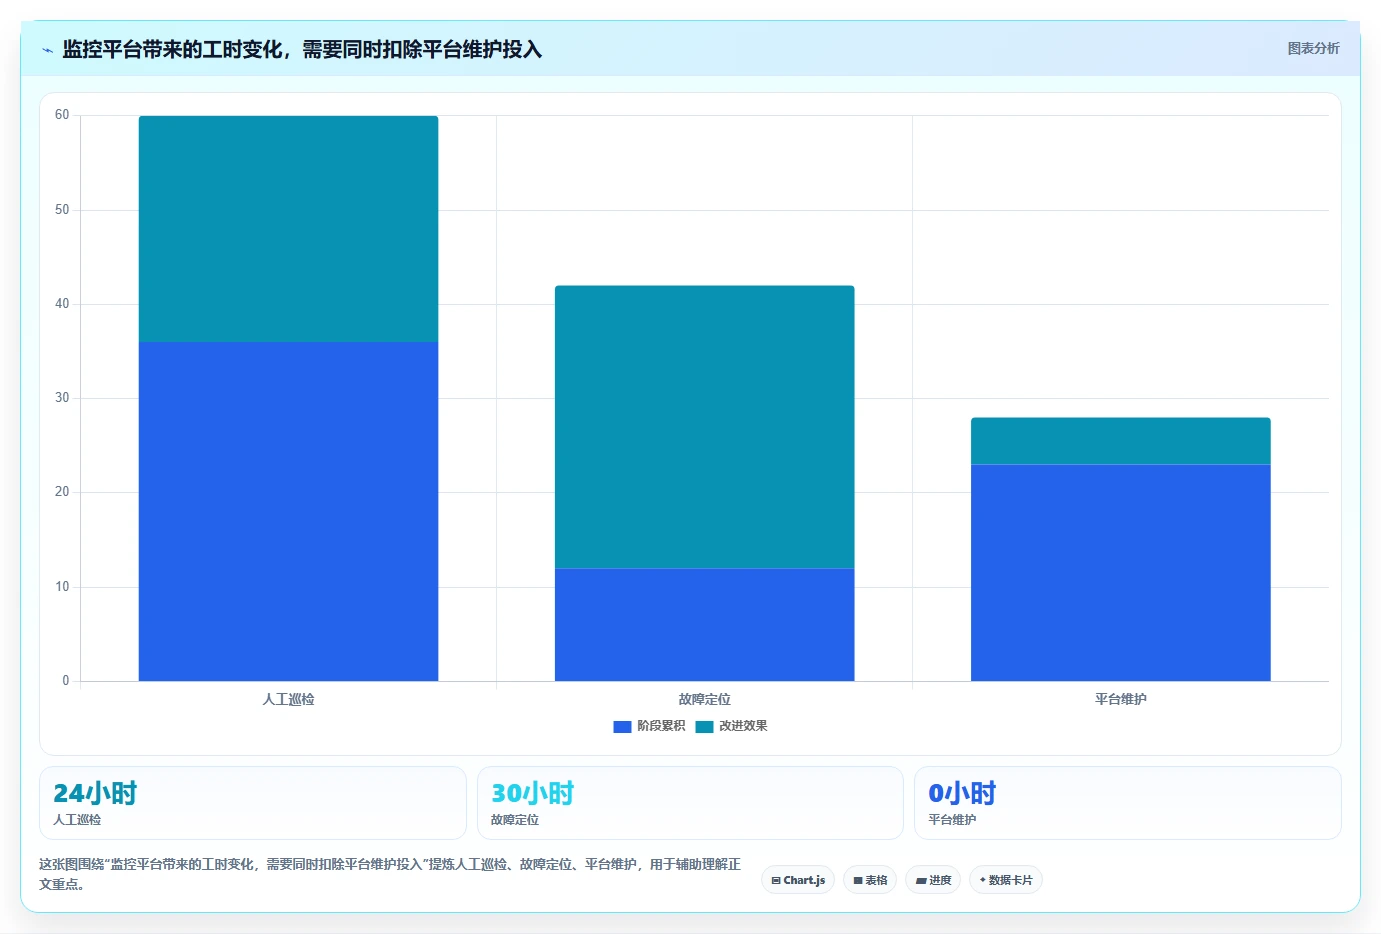Image resolution: width=1381 pixels, height=934 pixels.
Task: Click the blue 平台维护 bar segment
Action: [x=1120, y=573]
